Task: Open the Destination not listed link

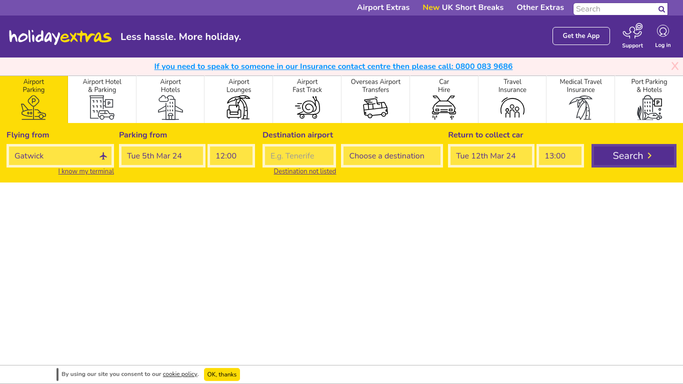Action: tap(304, 172)
